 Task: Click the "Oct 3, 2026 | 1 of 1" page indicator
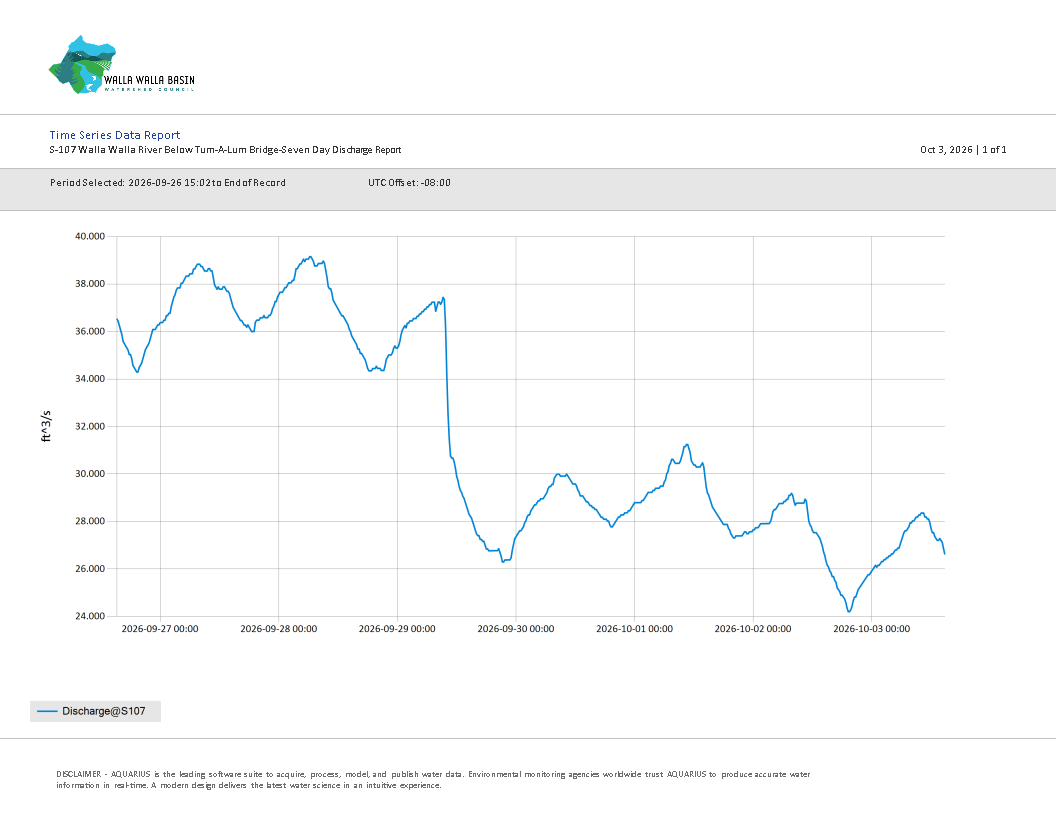tap(963, 149)
